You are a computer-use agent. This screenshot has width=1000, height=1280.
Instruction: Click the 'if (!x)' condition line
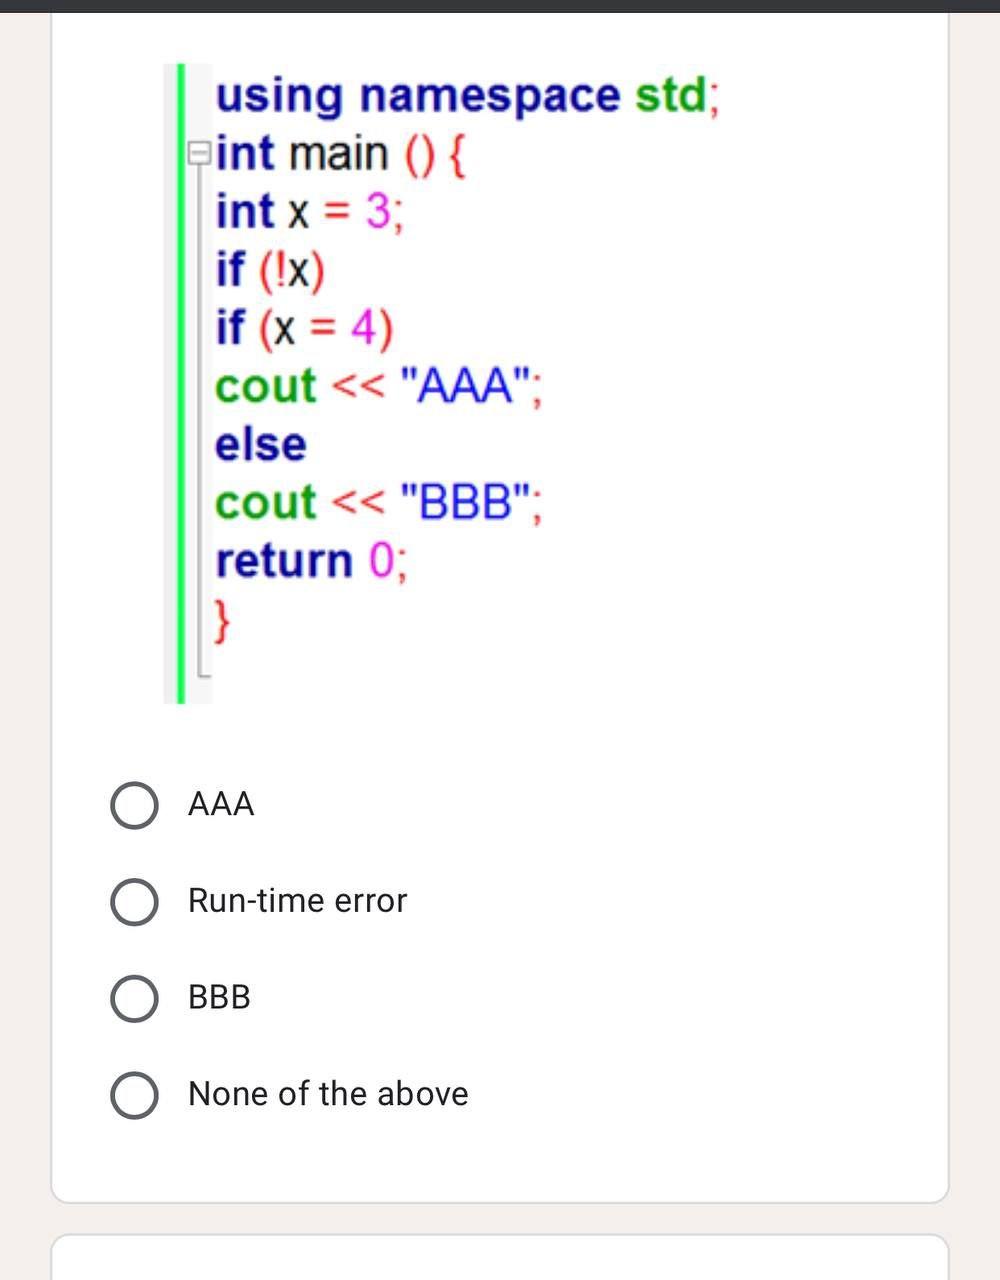(272, 269)
